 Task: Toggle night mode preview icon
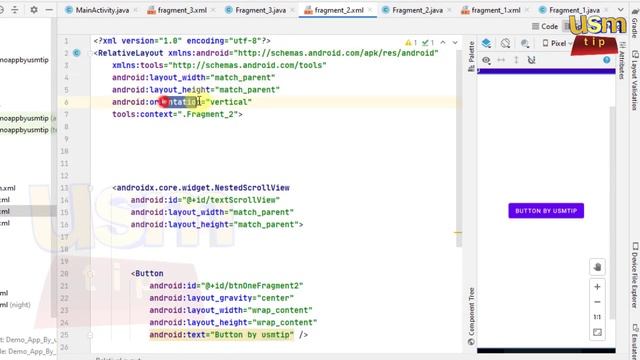click(525, 43)
